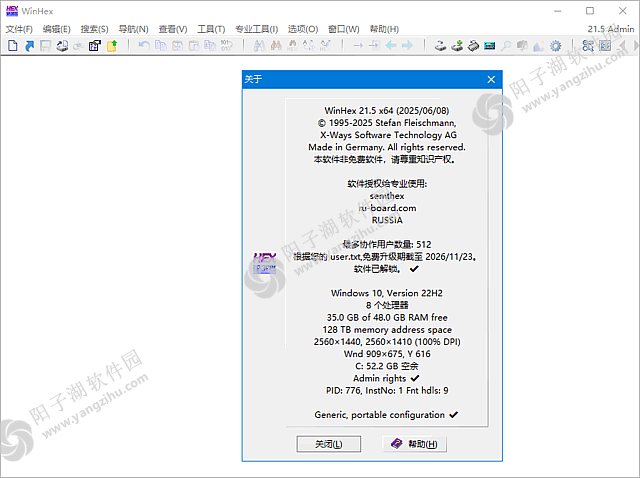640x478 pixels.
Task: Click 'X-Ways Software Technology AG' text
Action: pos(388,135)
